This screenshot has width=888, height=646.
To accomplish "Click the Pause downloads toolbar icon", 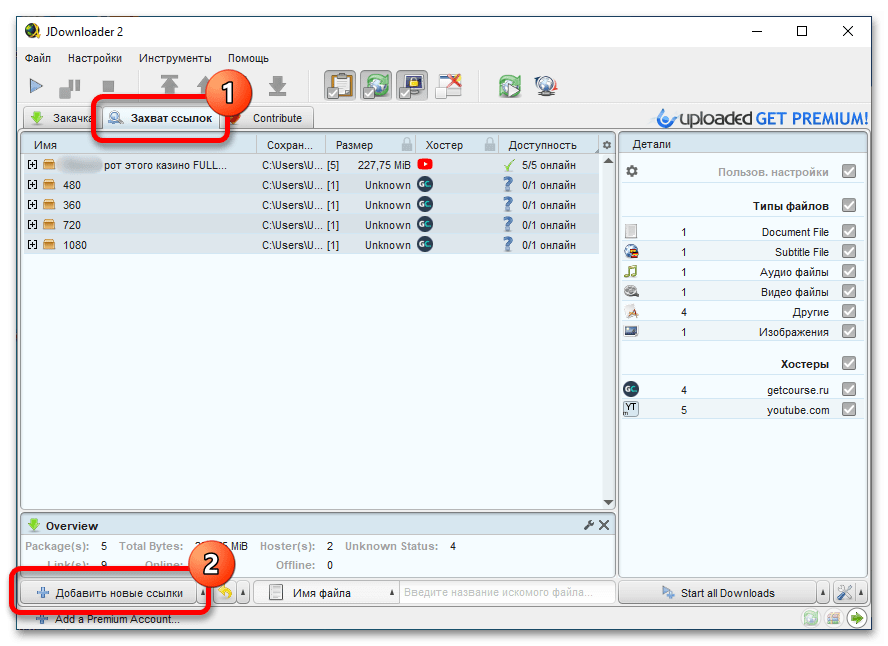I will (x=70, y=87).
